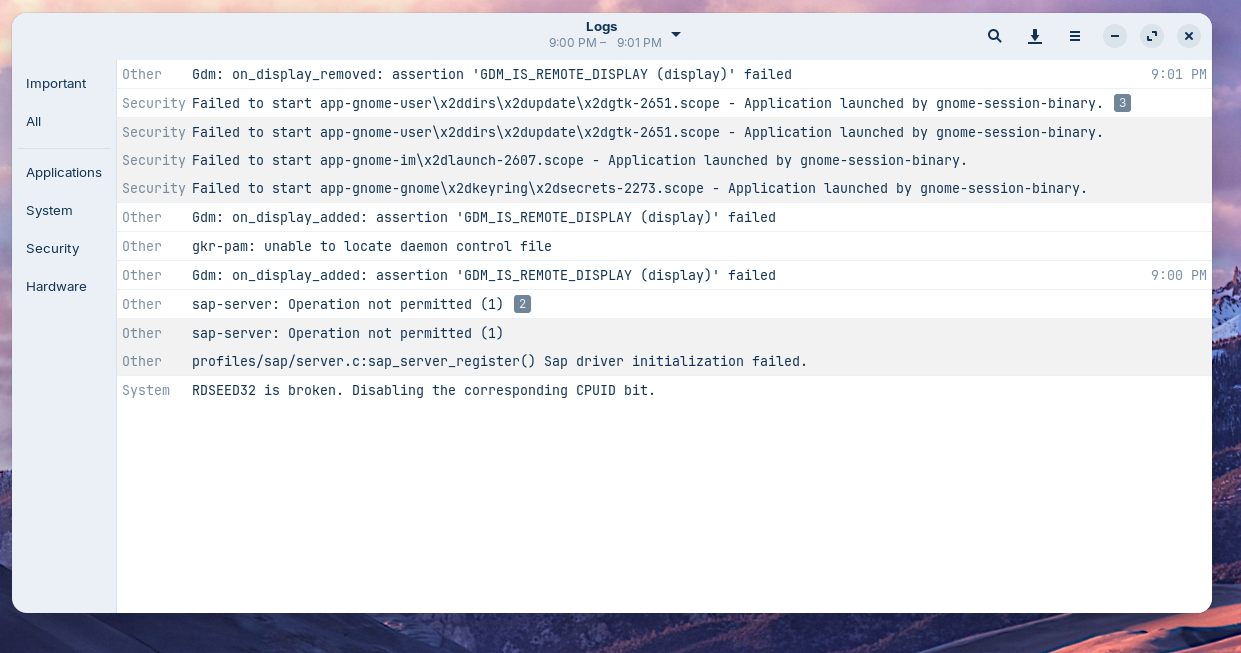The image size is (1241, 653).
Task: Open the gkr-pam daemon control file entry
Action: click(664, 246)
